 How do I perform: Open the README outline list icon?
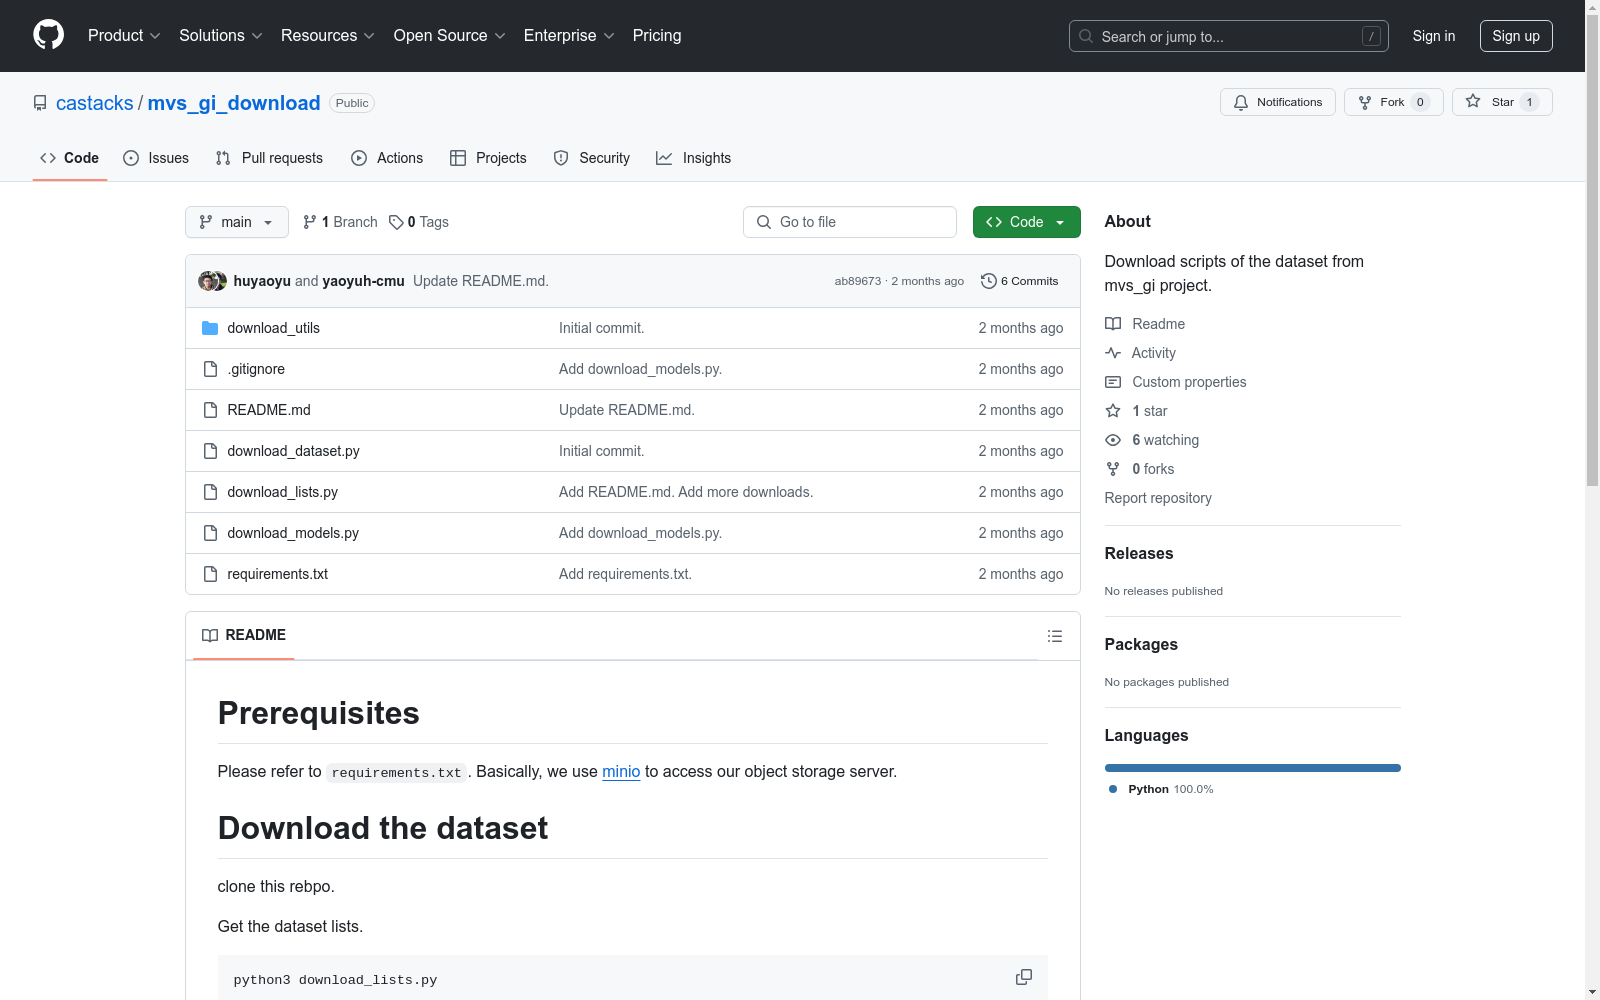pyautogui.click(x=1054, y=636)
